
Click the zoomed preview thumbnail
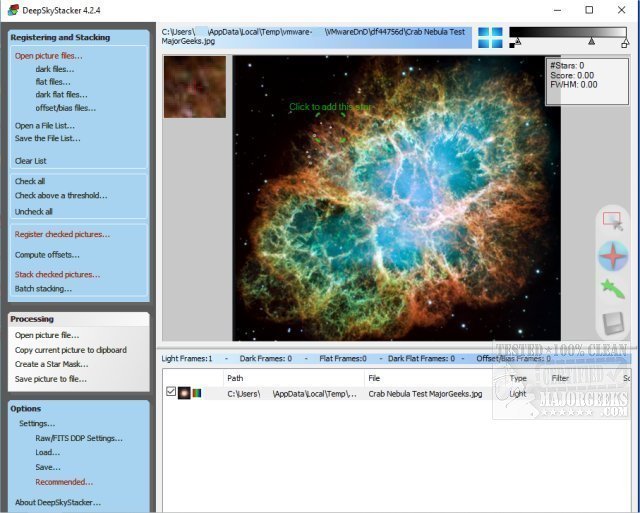pyautogui.click(x=195, y=87)
